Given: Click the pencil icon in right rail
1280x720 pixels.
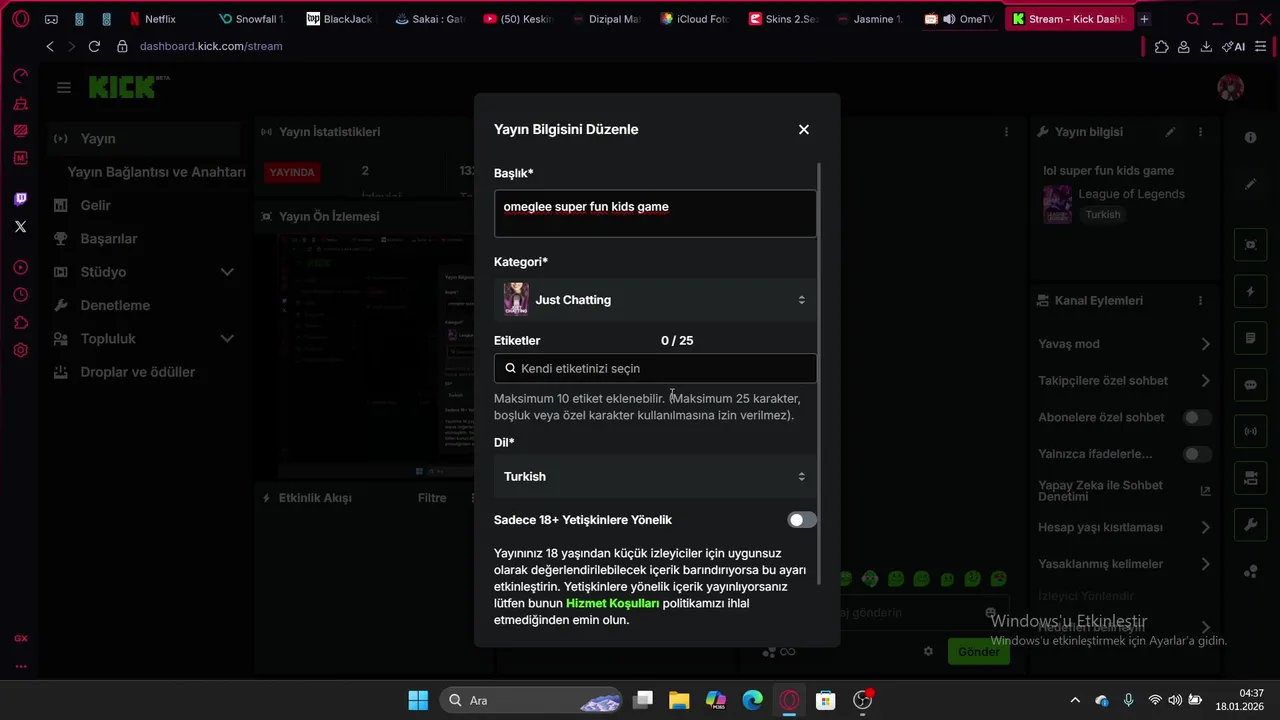Looking at the screenshot, I should click(1250, 184).
